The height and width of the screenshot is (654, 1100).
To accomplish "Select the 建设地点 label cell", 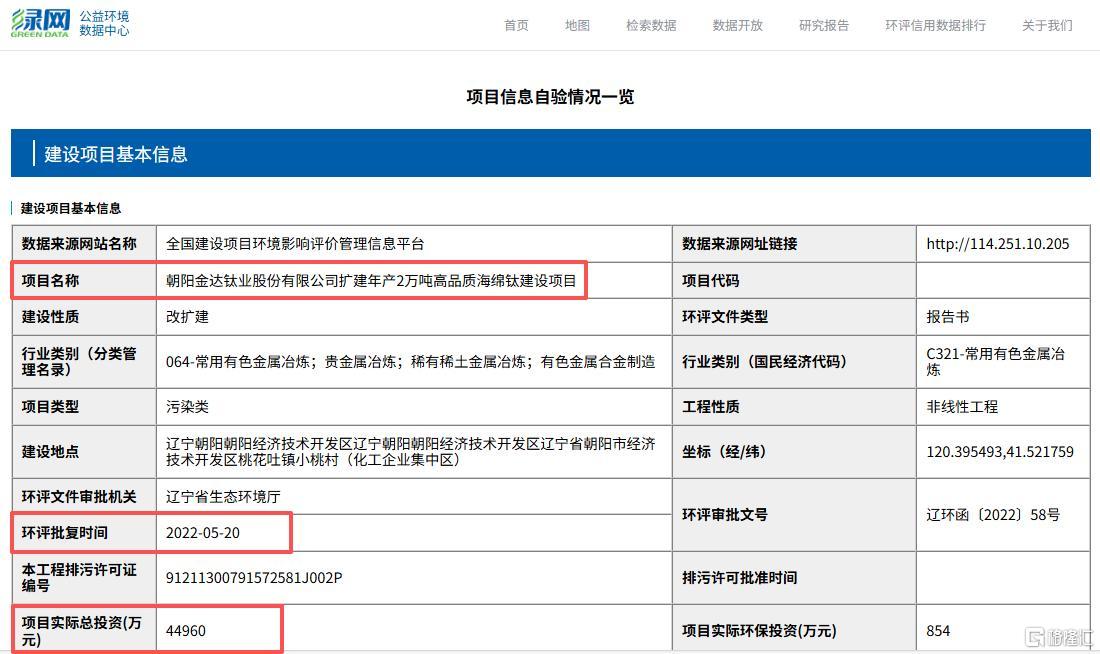I will click(x=84, y=451).
